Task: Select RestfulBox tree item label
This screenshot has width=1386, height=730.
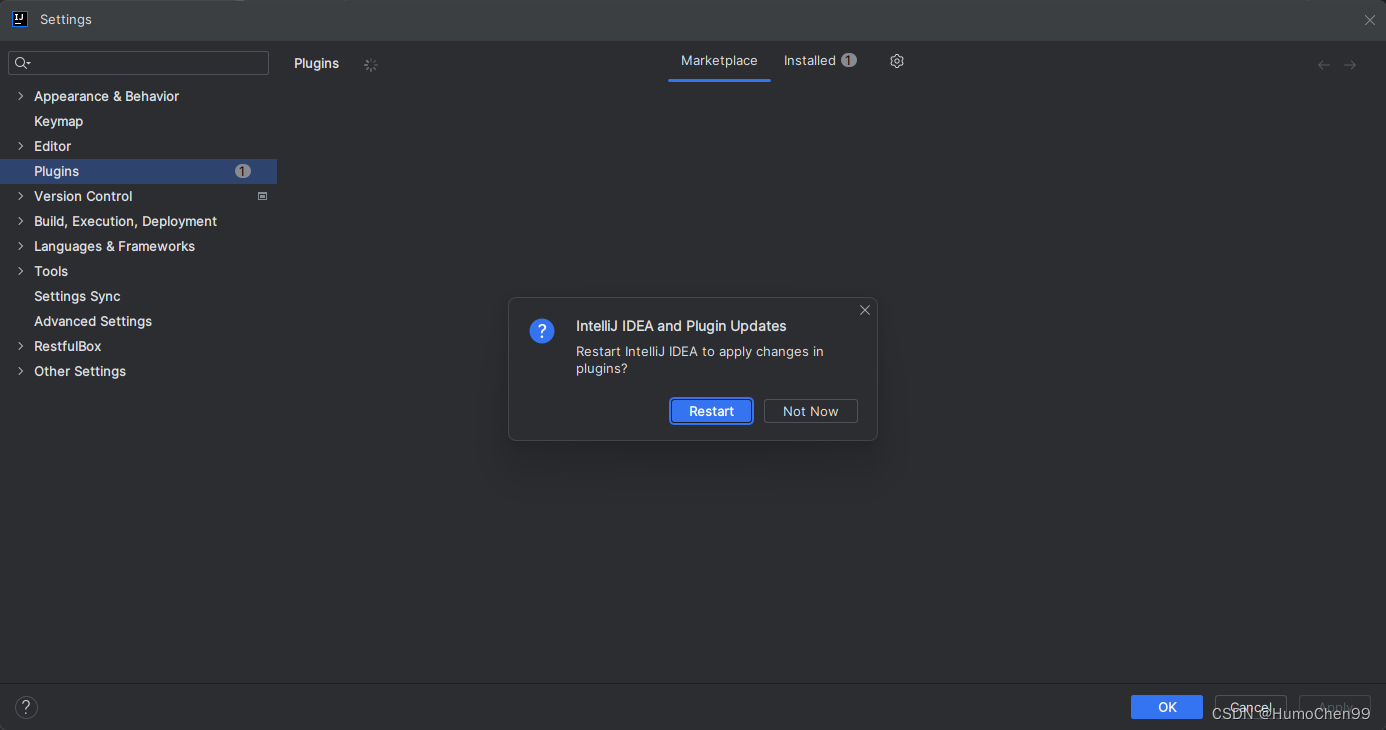Action: click(x=68, y=346)
